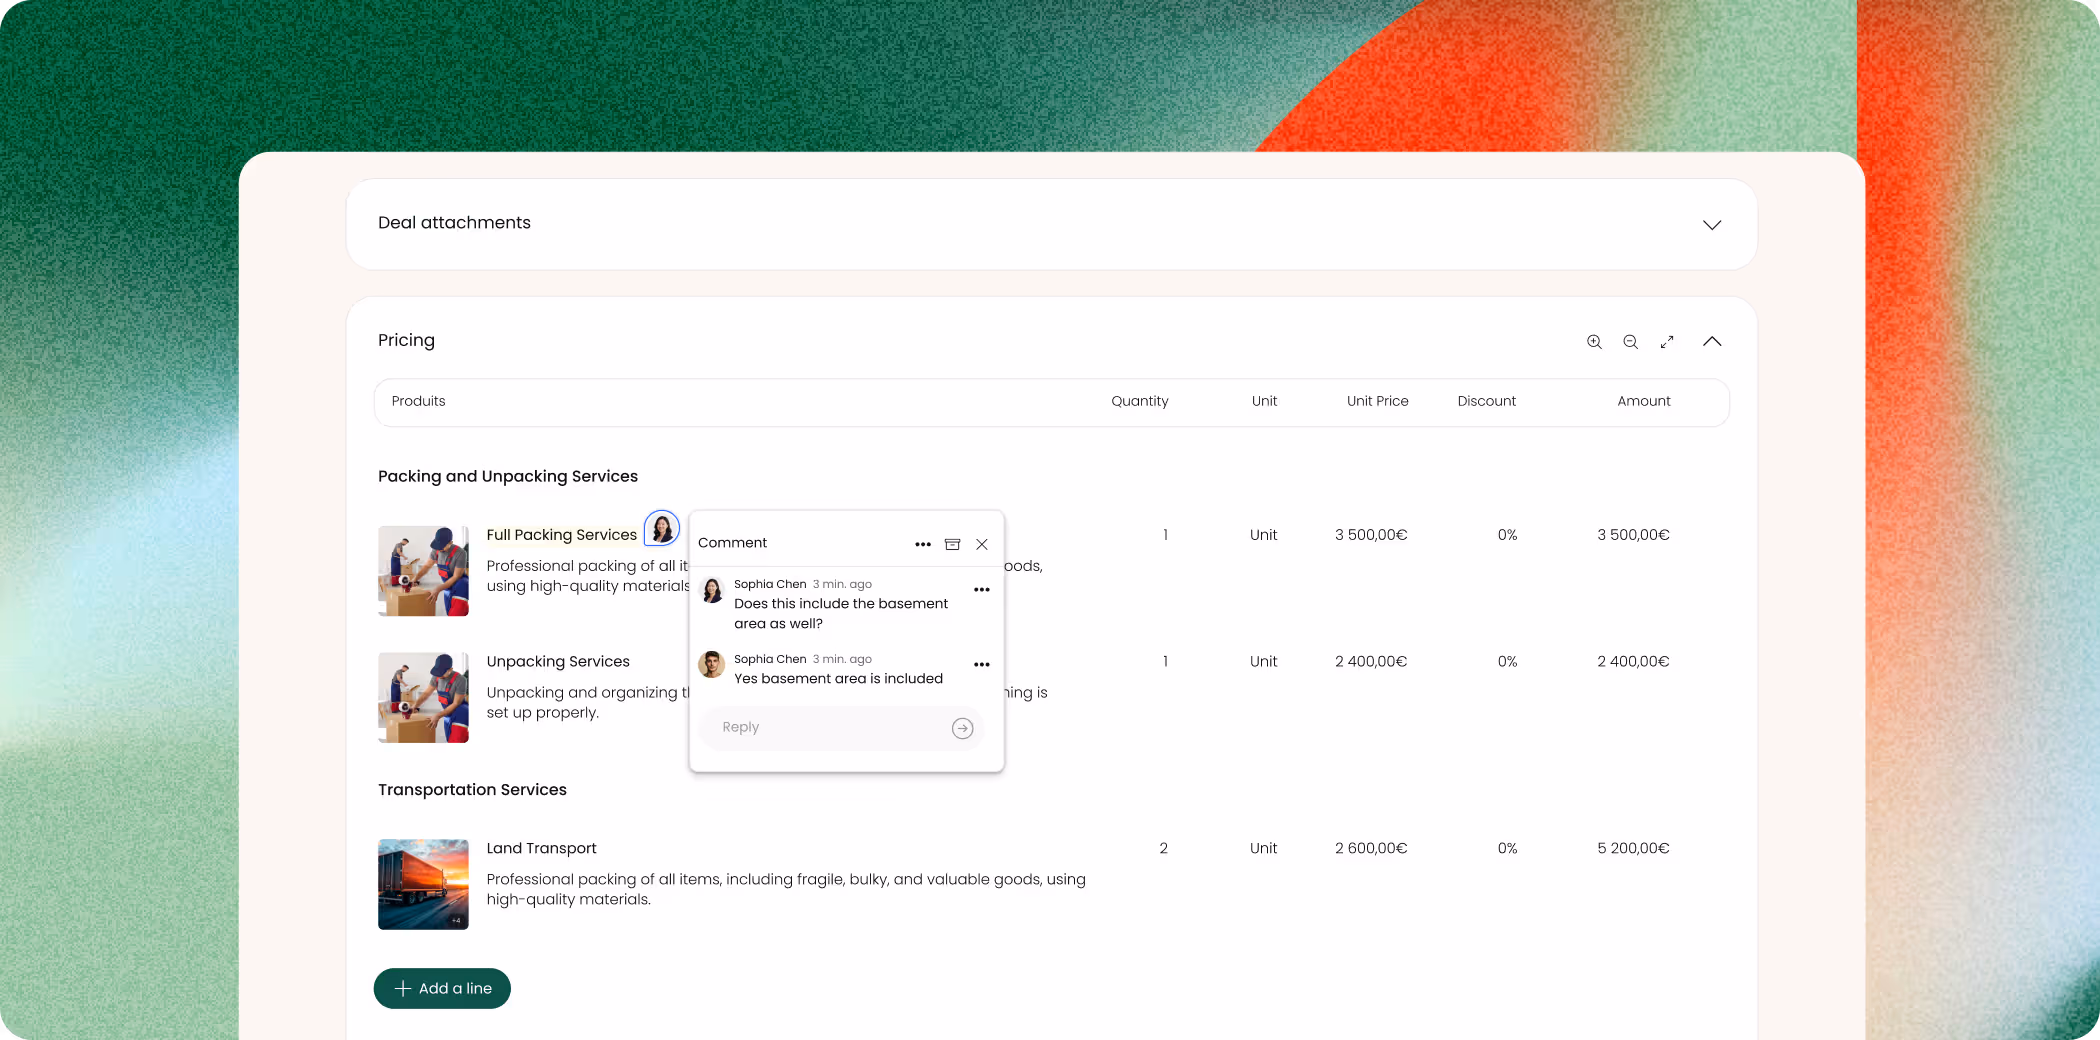
Task: Click Unpacking Services quantity 1
Action: pos(1165,662)
